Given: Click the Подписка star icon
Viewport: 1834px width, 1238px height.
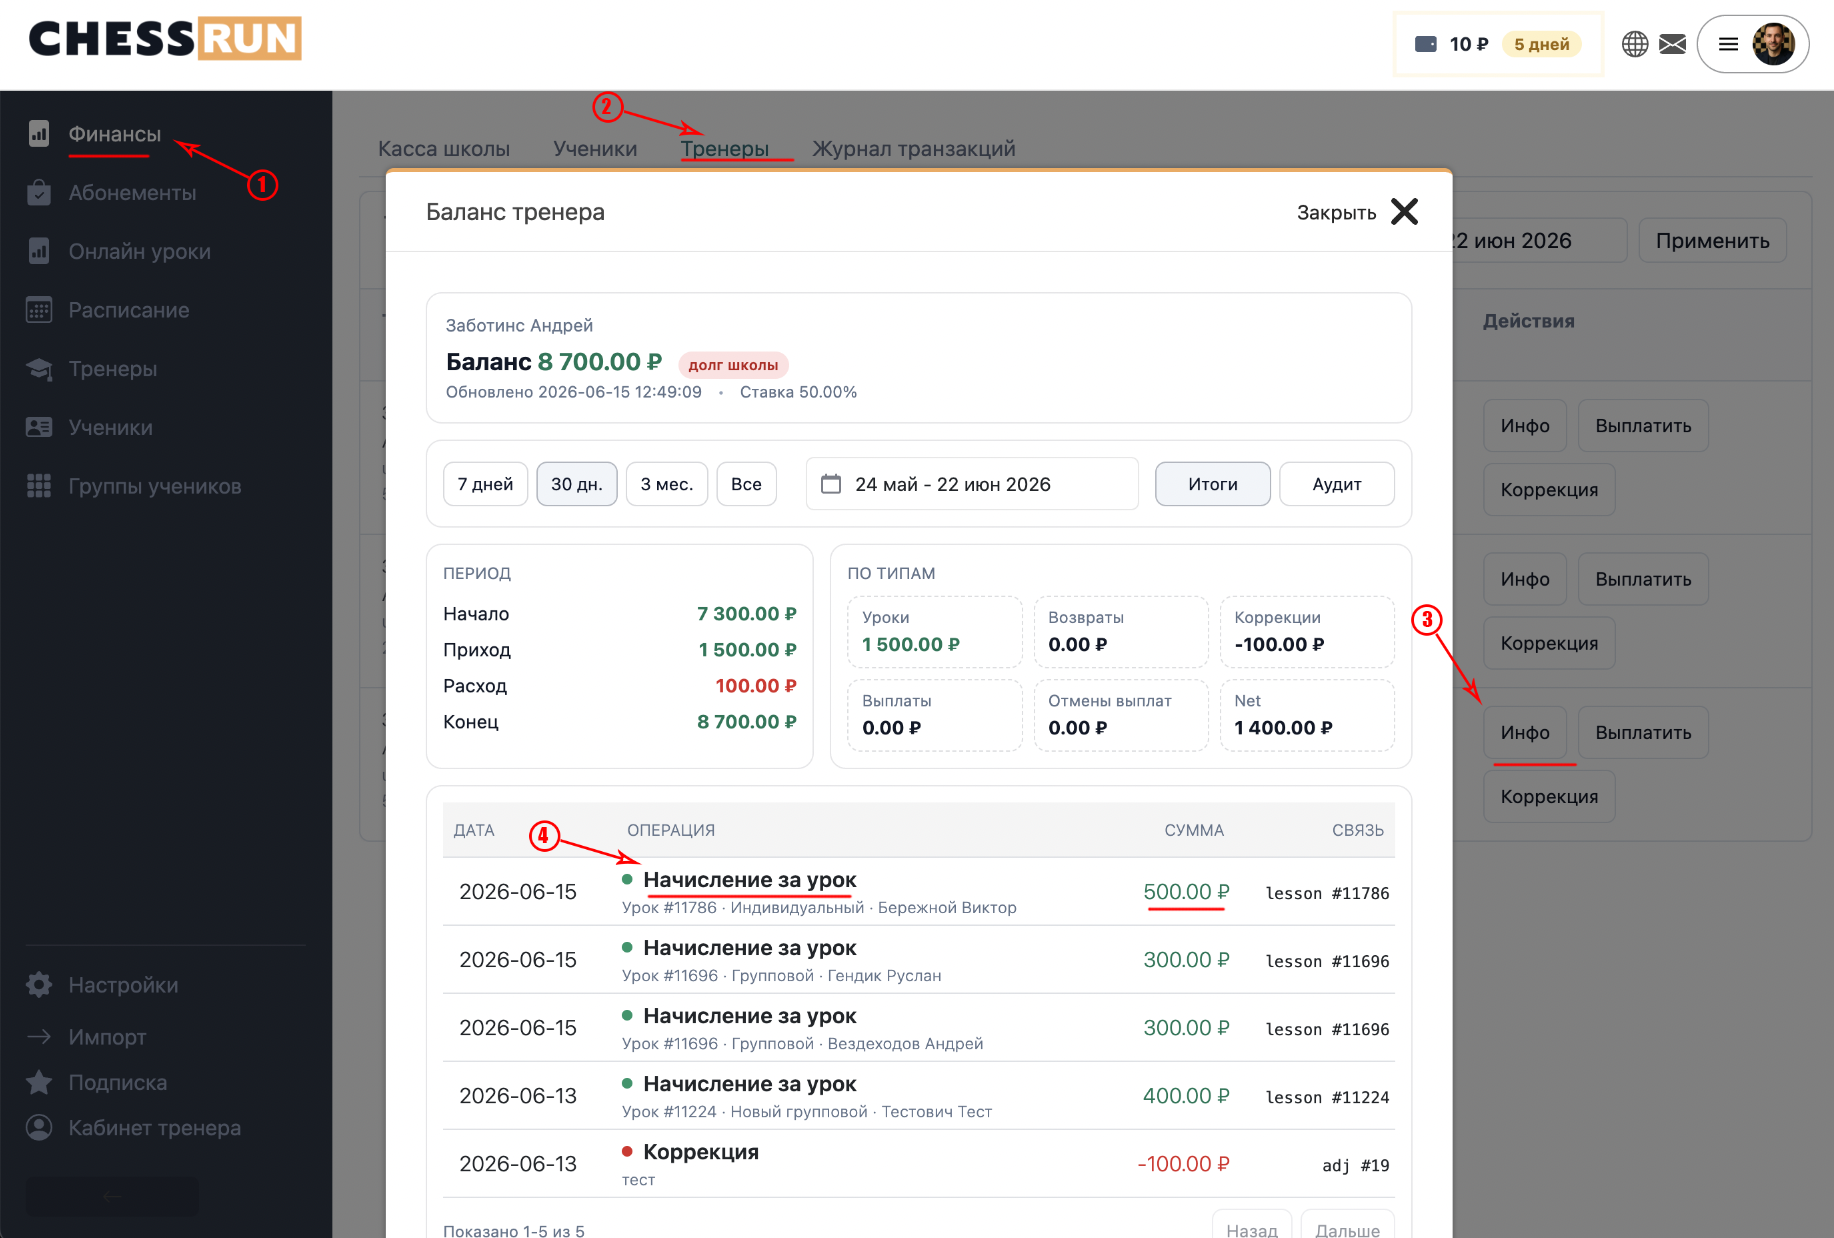Looking at the screenshot, I should 39,1082.
